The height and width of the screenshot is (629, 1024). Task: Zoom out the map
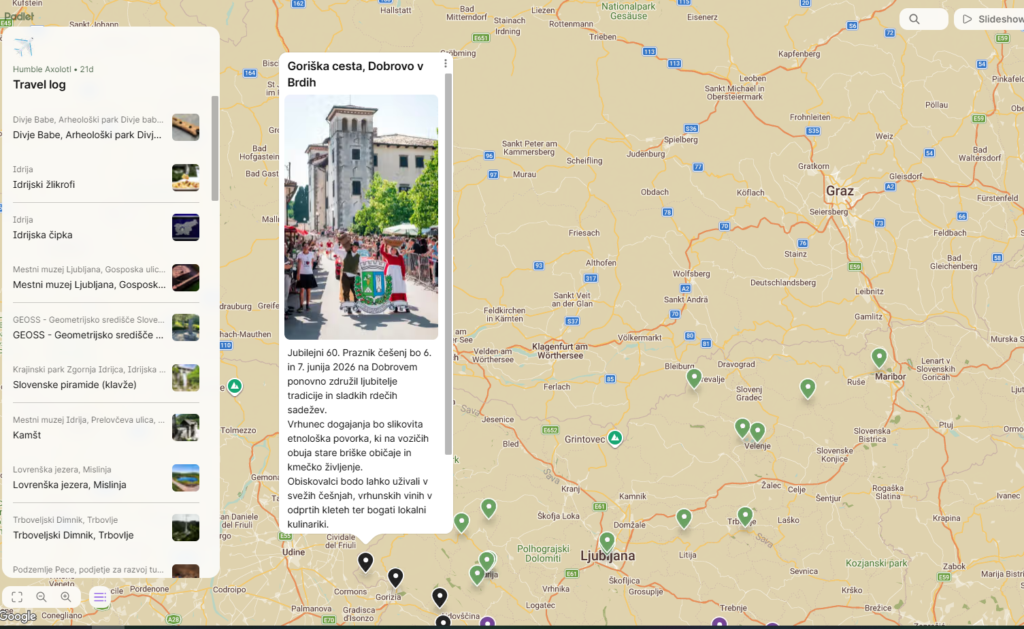tap(41, 596)
